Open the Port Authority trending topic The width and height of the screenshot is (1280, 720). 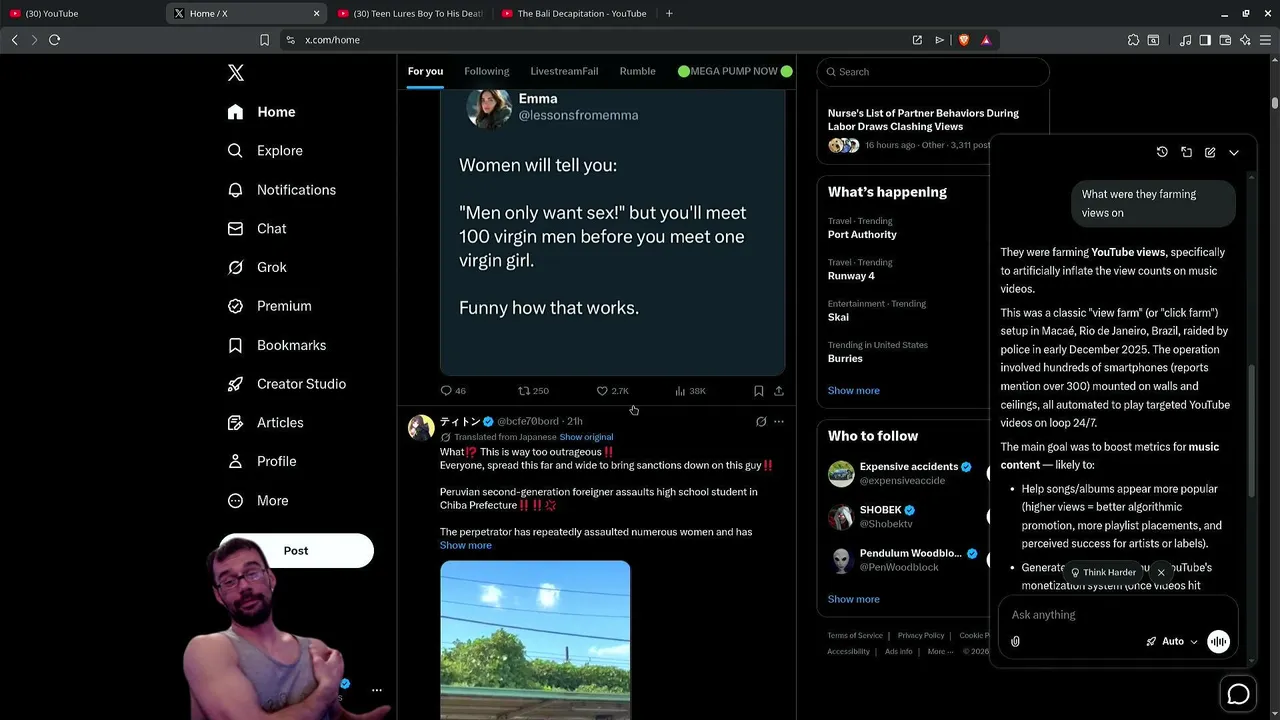click(x=862, y=235)
